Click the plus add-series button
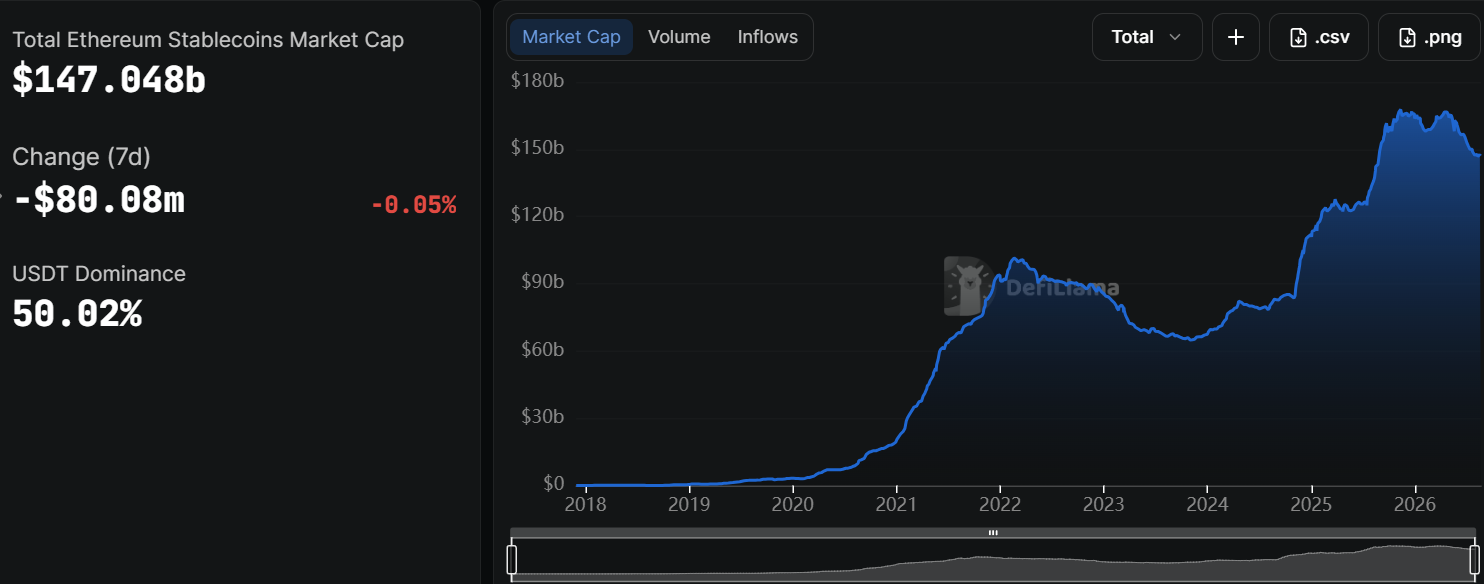Viewport: 1484px width, 584px height. coord(1236,37)
